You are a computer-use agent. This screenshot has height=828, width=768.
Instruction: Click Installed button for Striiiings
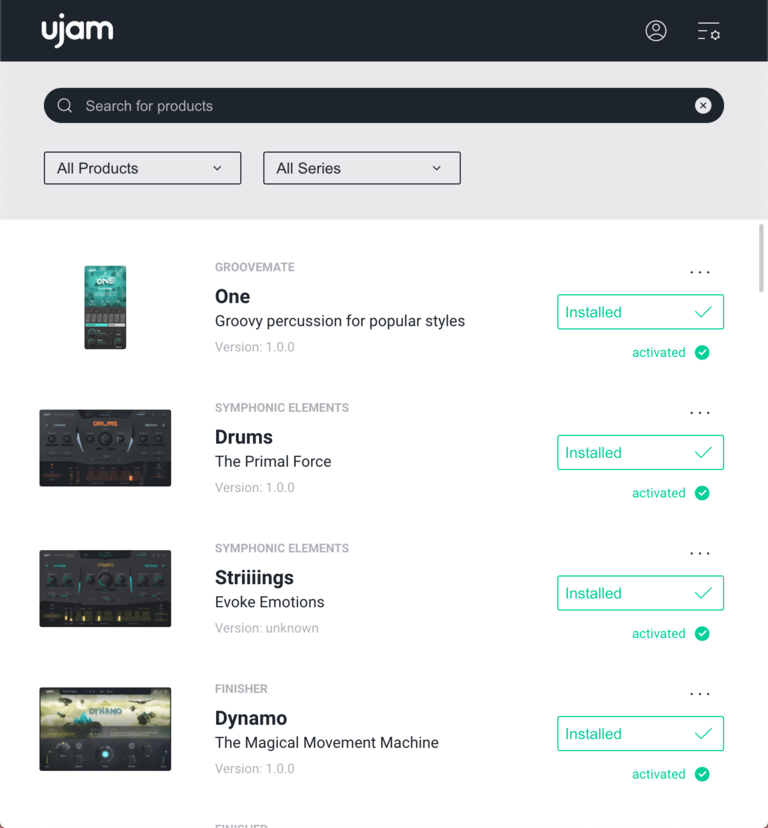640,593
